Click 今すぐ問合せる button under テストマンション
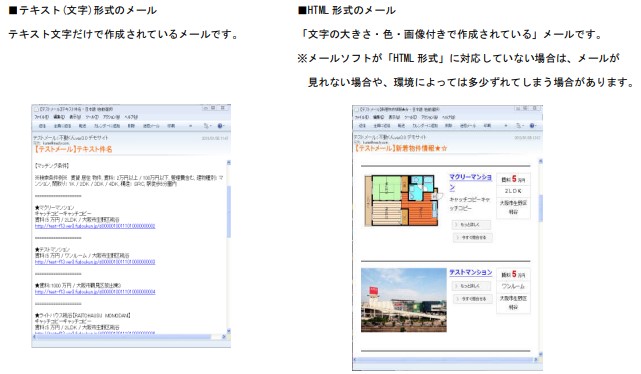Image resolution: width=641 pixels, height=374 pixels. click(472, 299)
